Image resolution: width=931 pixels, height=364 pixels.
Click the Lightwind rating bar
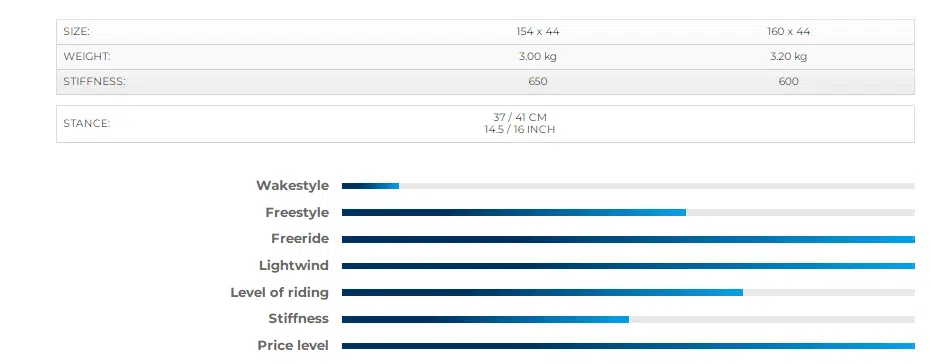tap(628, 266)
